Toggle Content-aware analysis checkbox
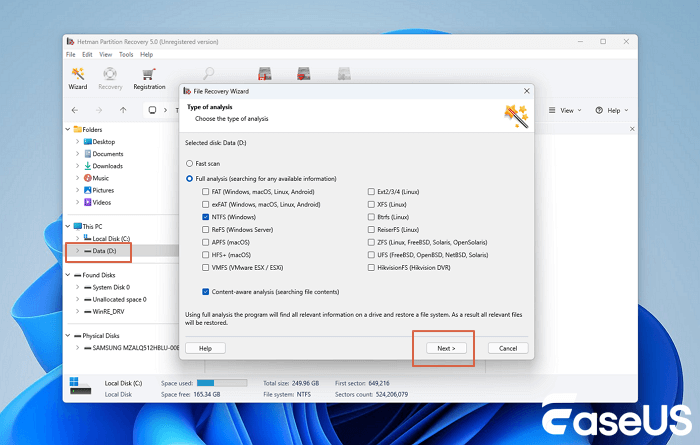This screenshot has height=445, width=700. (205, 292)
